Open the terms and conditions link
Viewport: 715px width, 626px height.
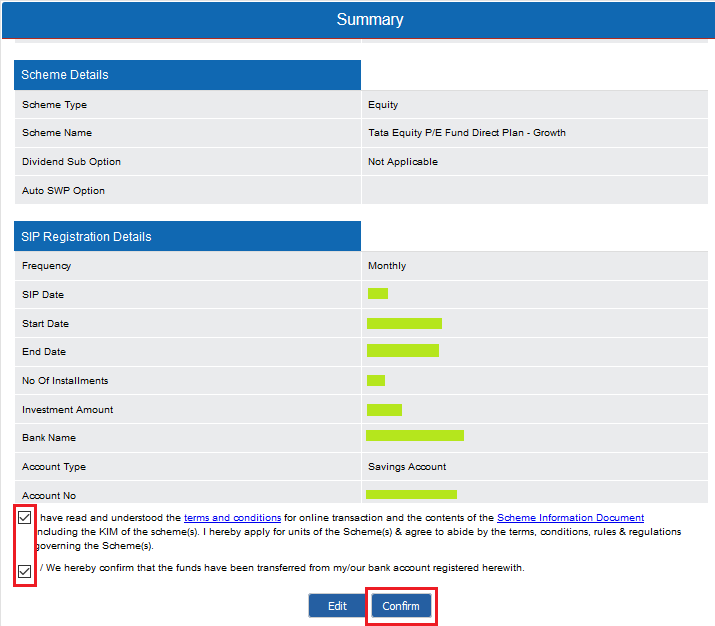(233, 517)
